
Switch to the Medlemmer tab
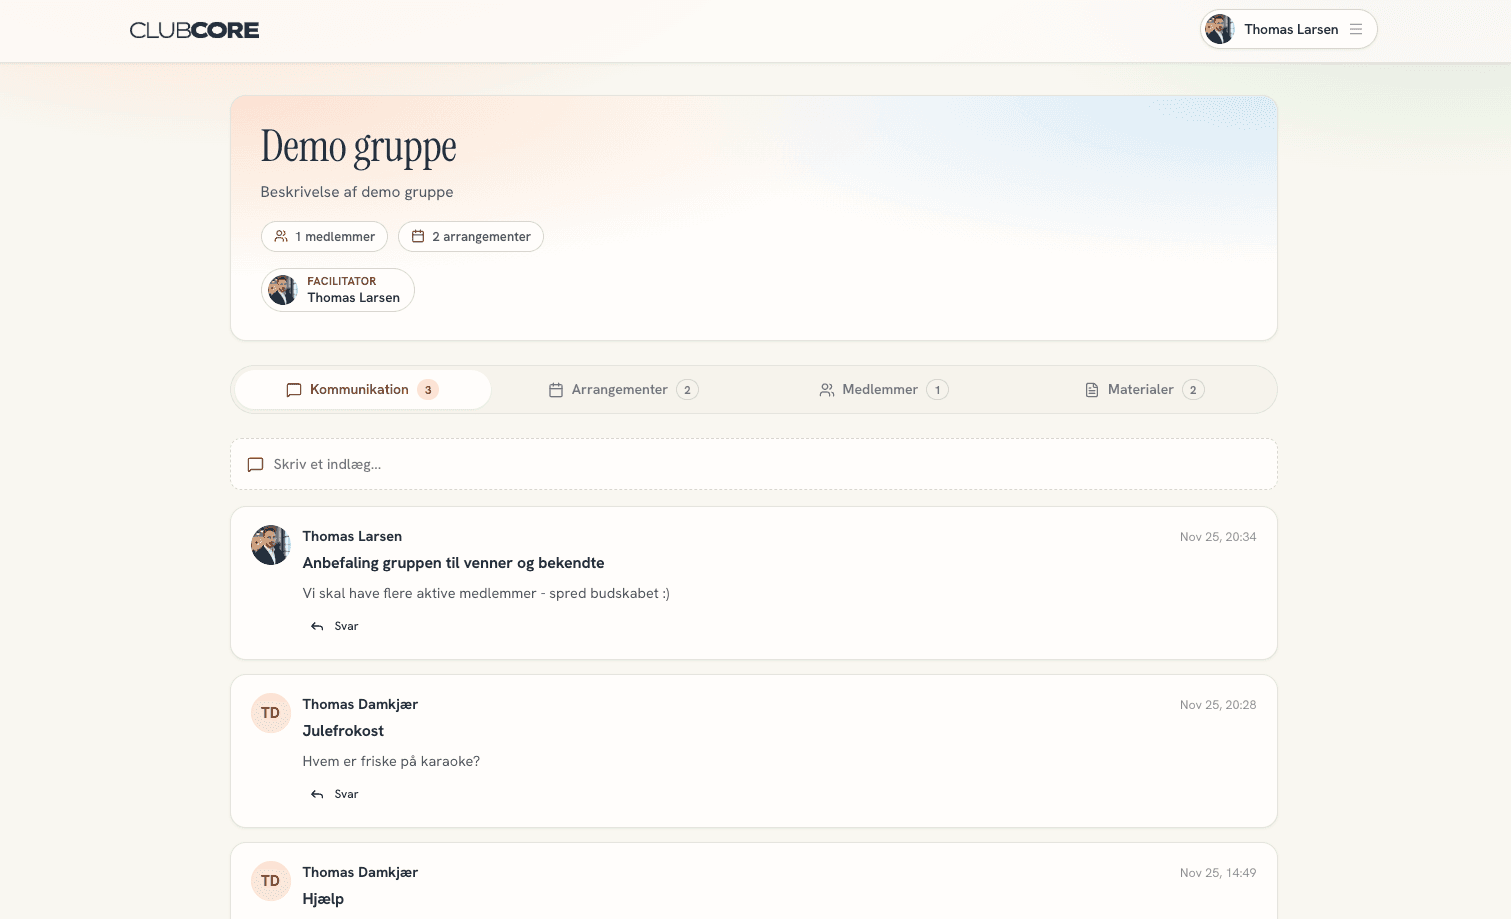(x=883, y=389)
